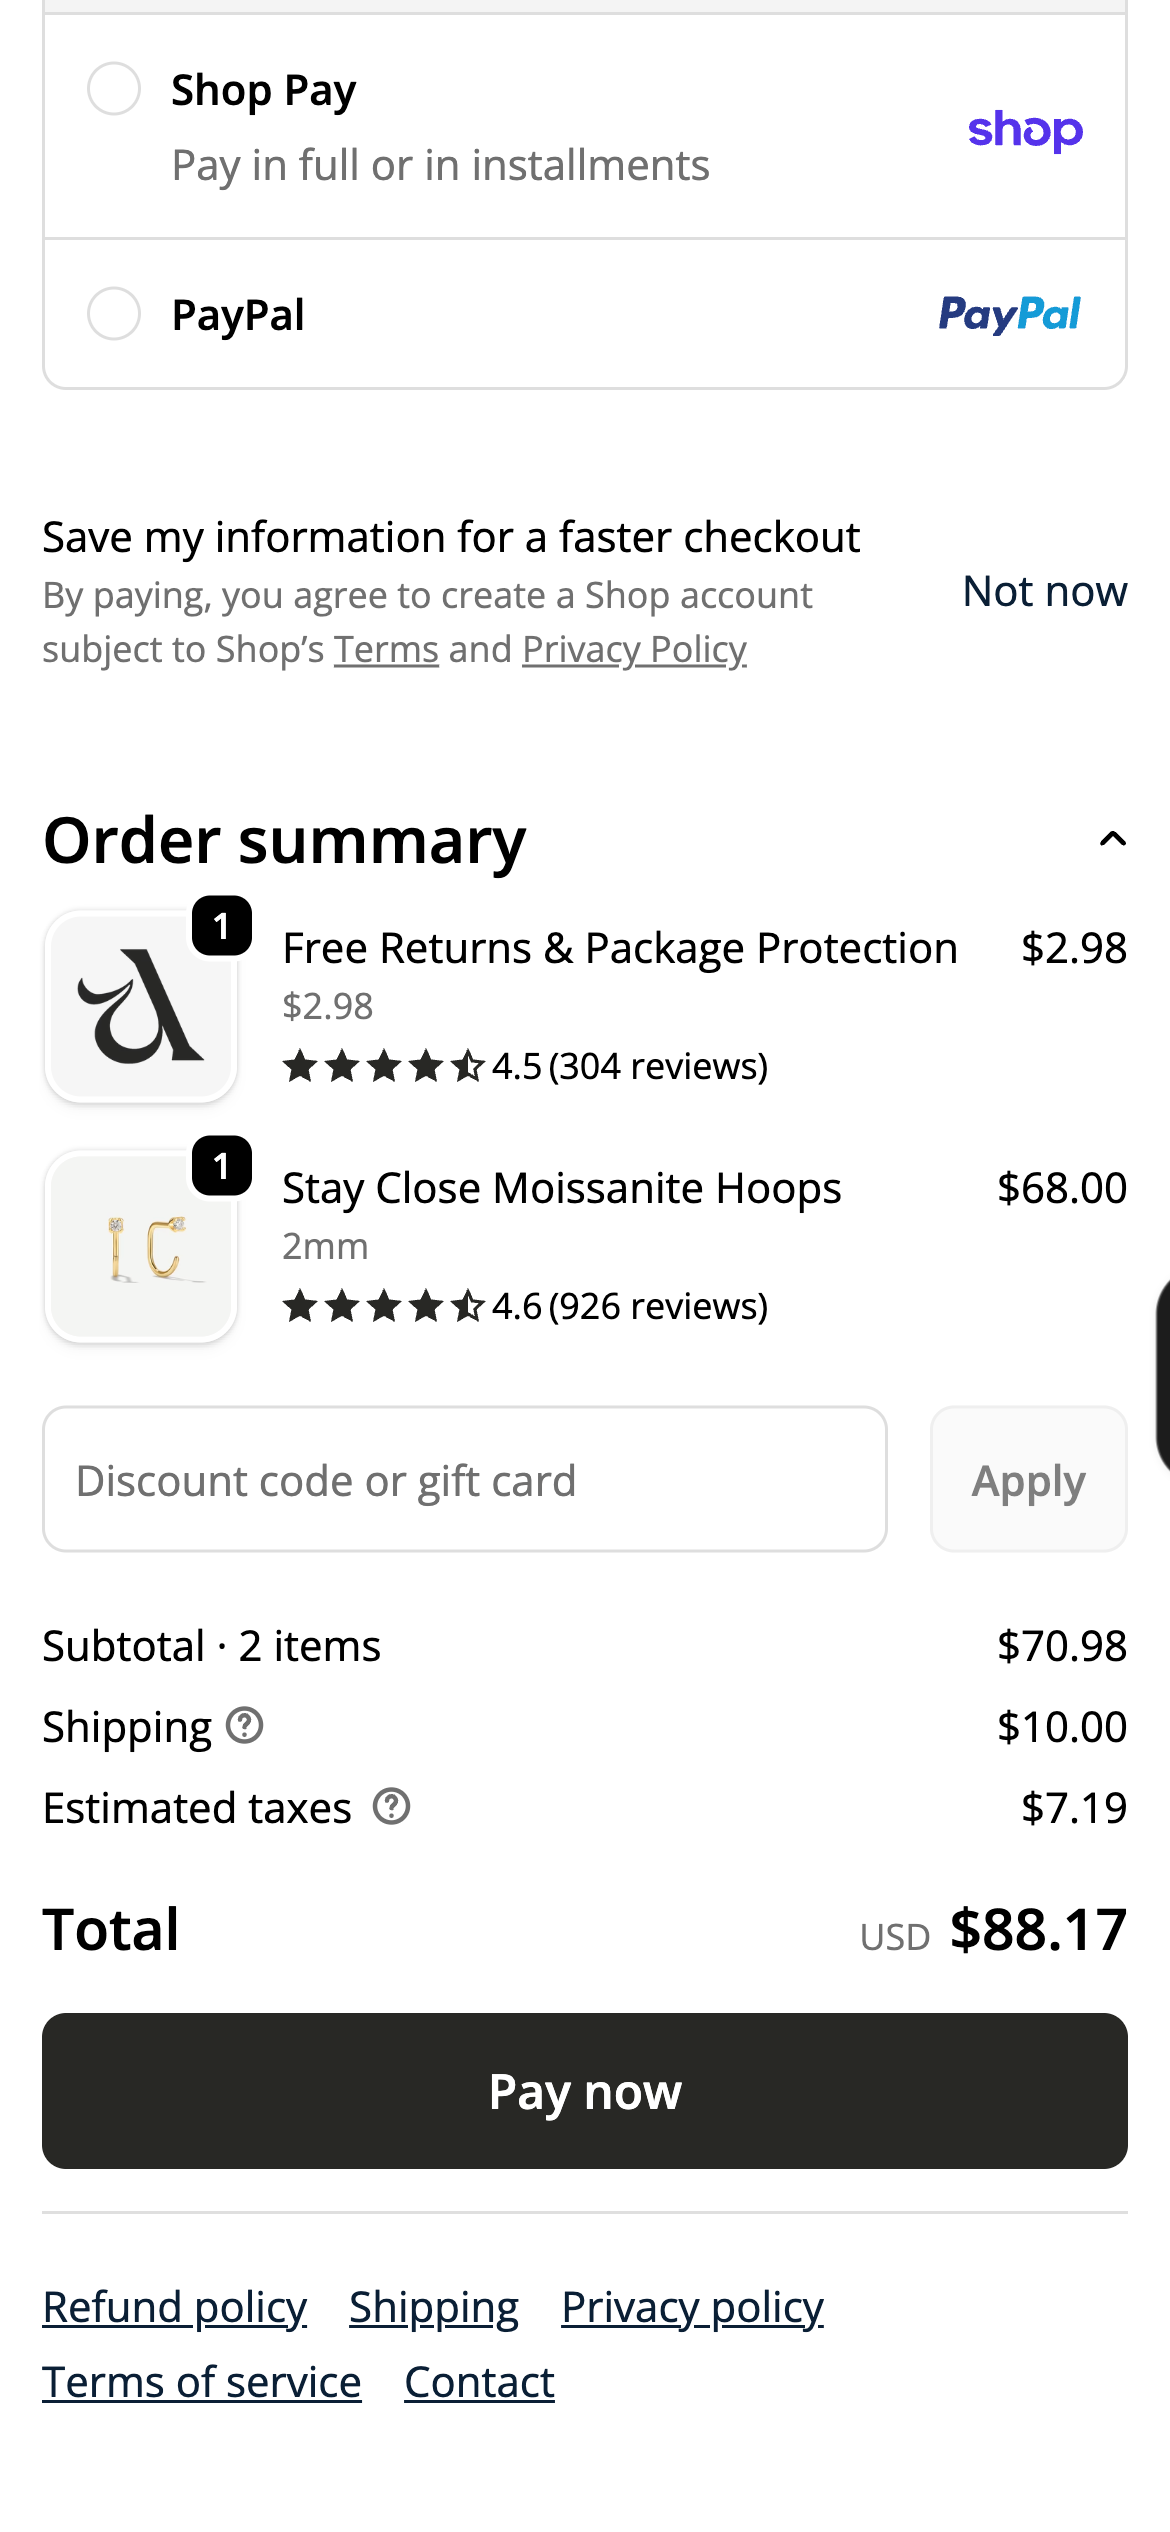
Task: Click the Pay now button
Action: 585,2091
